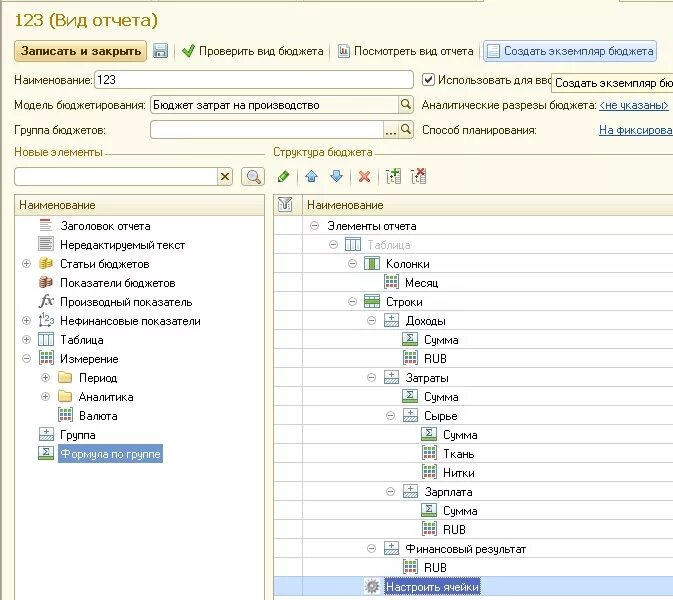This screenshot has height=600, width=673.
Task: Collapse the Доходы group
Action: pos(372,321)
